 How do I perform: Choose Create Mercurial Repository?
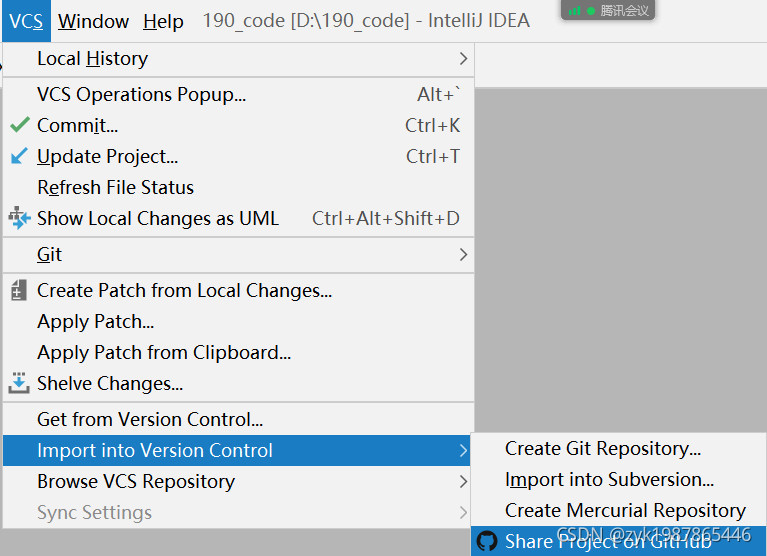click(619, 510)
